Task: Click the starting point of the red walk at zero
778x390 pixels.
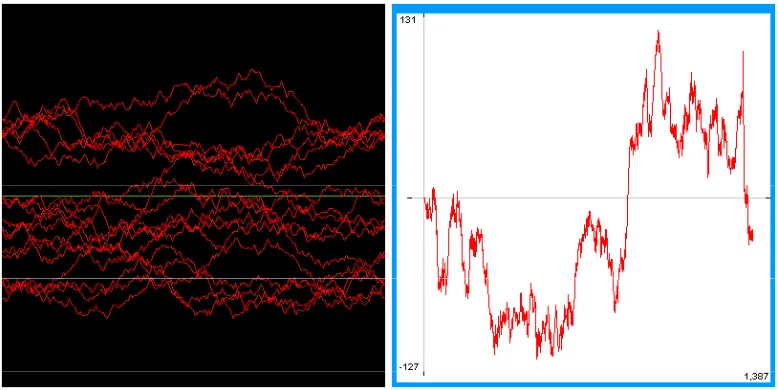Action: (x=425, y=198)
